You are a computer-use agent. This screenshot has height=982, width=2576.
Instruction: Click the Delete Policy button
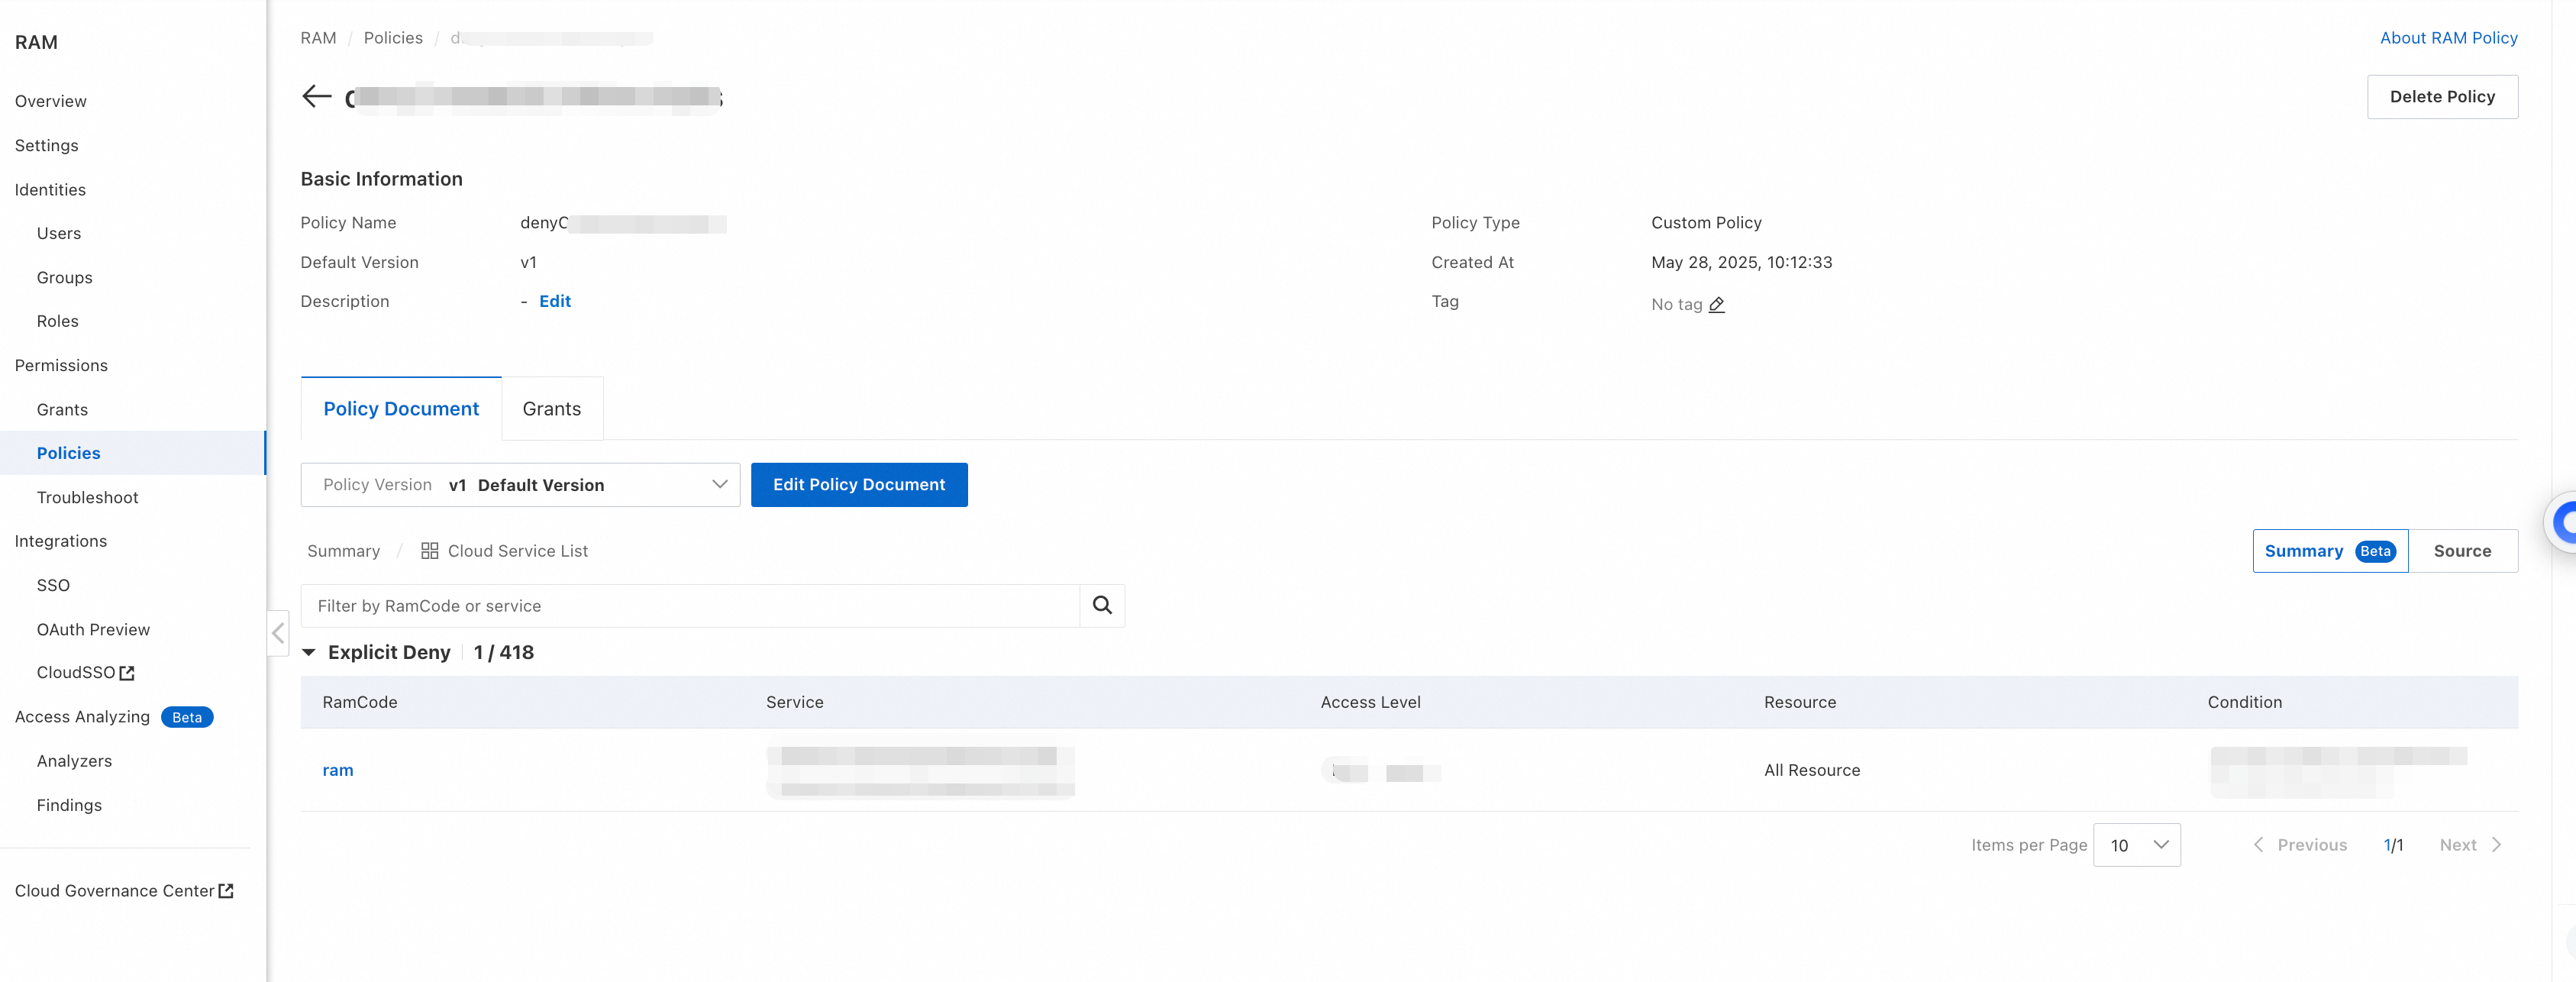click(2442, 97)
